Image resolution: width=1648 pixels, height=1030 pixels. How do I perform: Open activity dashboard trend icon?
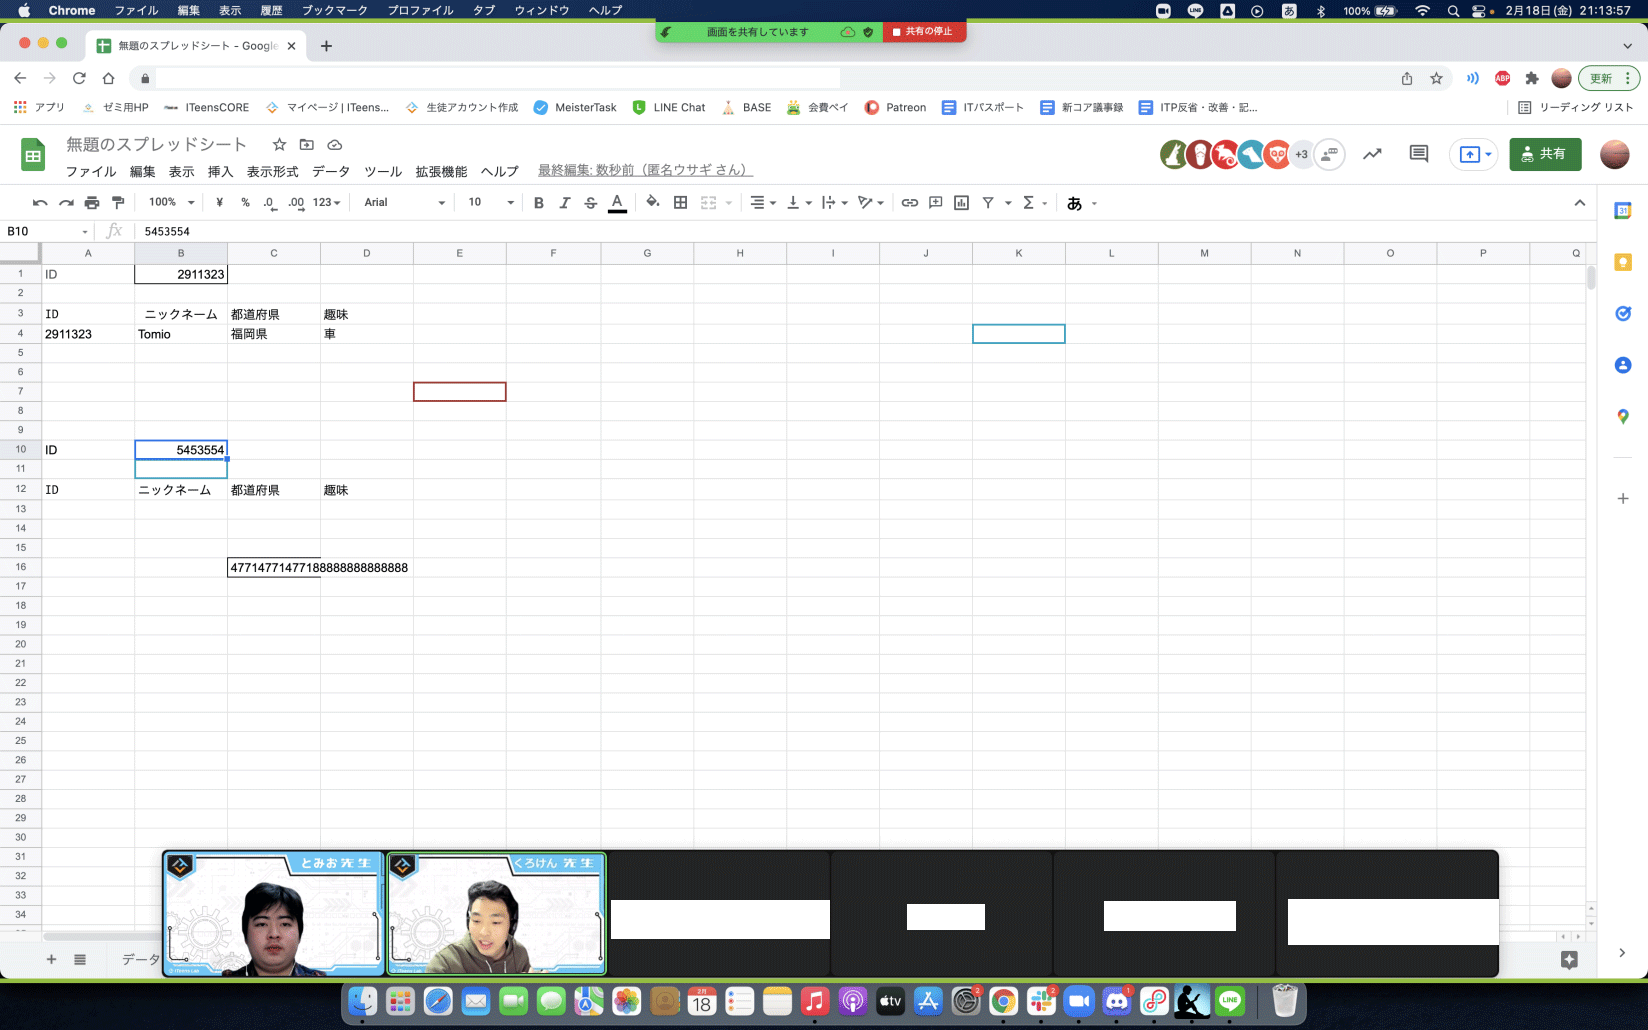(x=1372, y=154)
